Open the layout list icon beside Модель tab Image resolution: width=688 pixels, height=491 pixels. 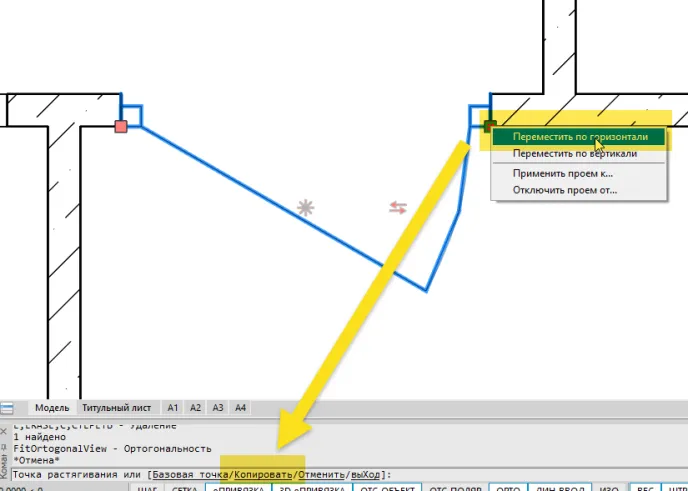coord(7,408)
